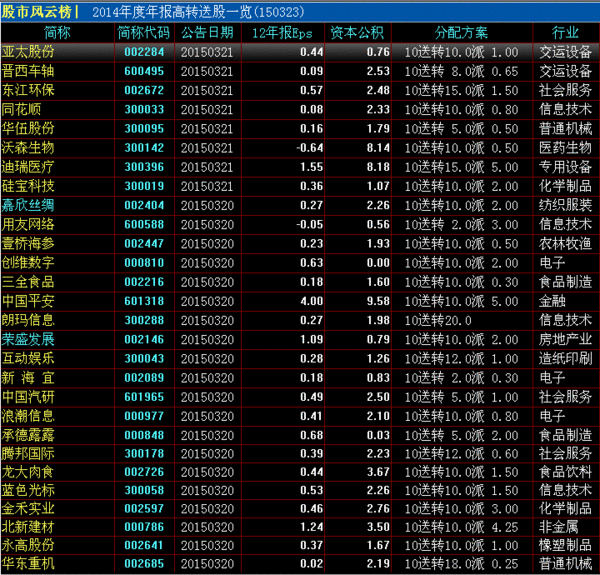The image size is (600, 575).
Task: Select stock name 永高股份
Action: (x=28, y=545)
